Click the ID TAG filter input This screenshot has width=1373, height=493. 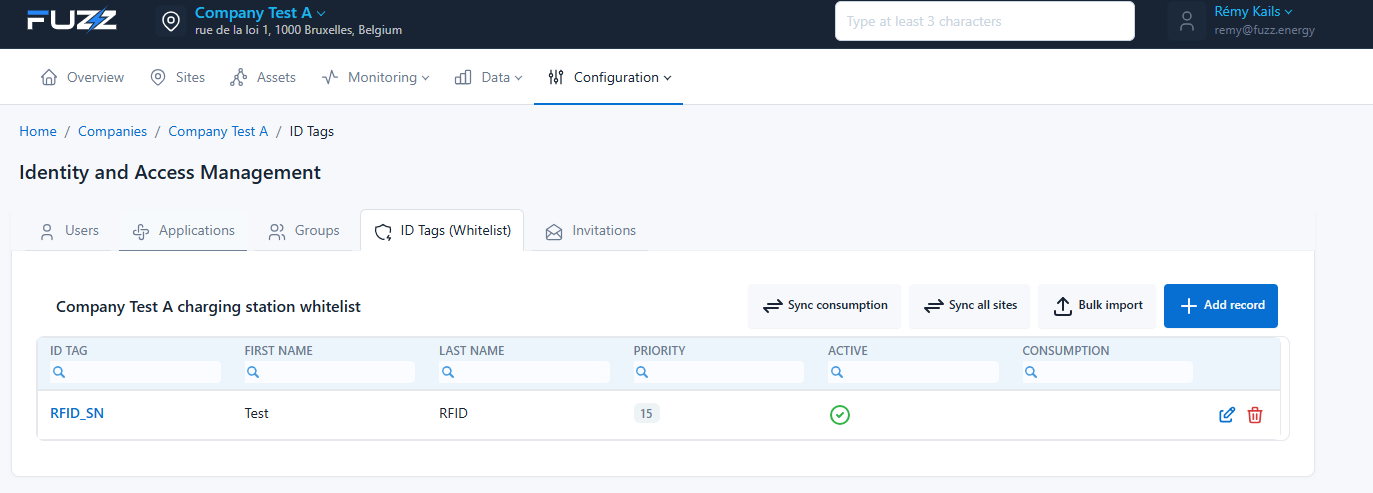(135, 372)
